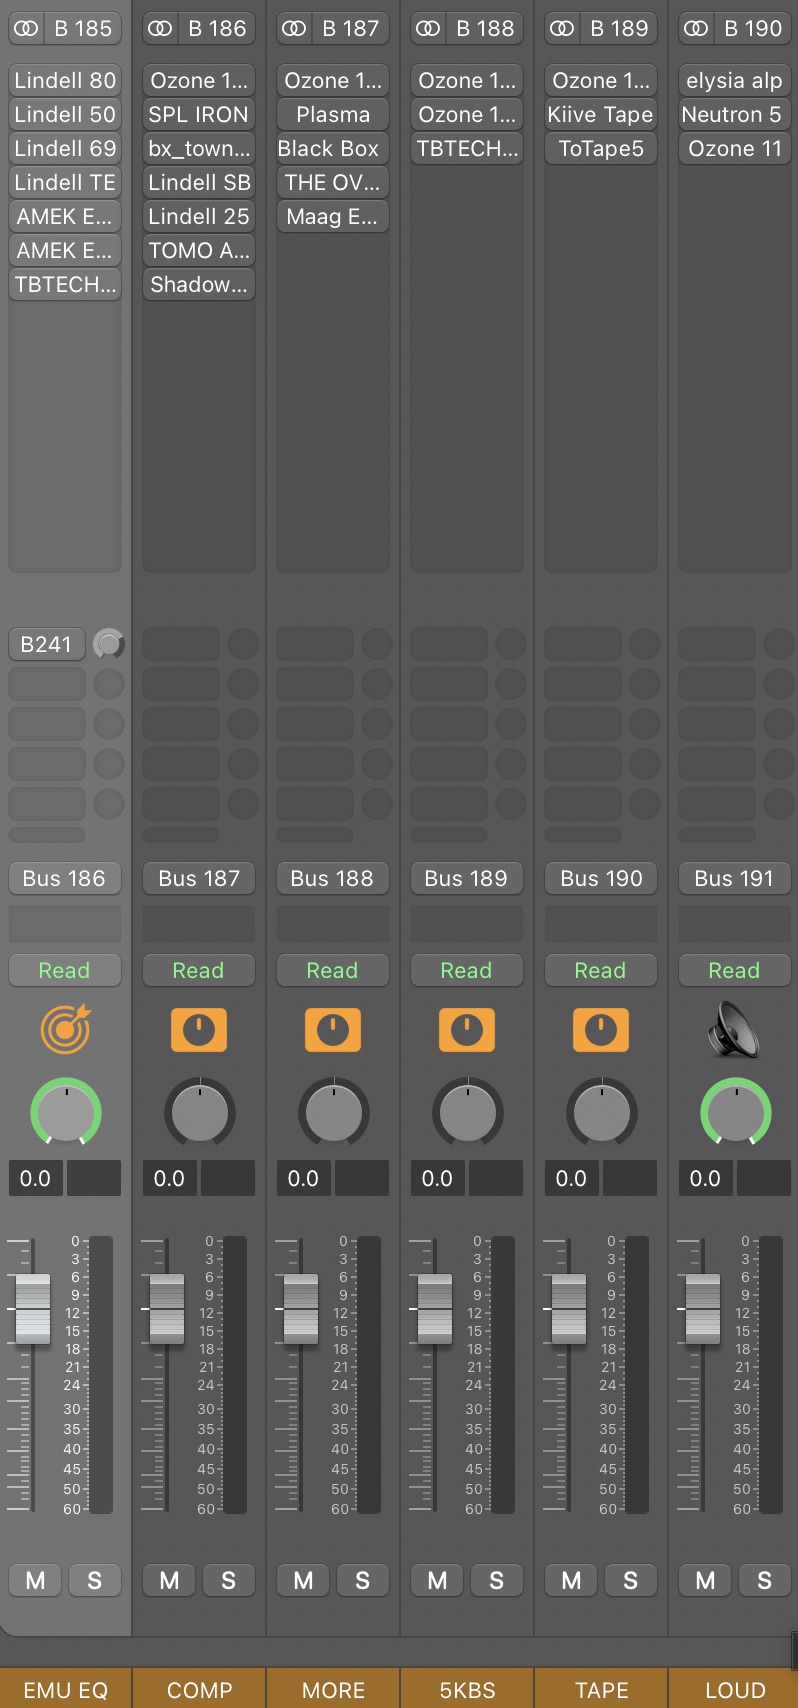Click the peak level display on EMU EQ
This screenshot has width=798, height=1708.
pyautogui.click(x=94, y=1178)
